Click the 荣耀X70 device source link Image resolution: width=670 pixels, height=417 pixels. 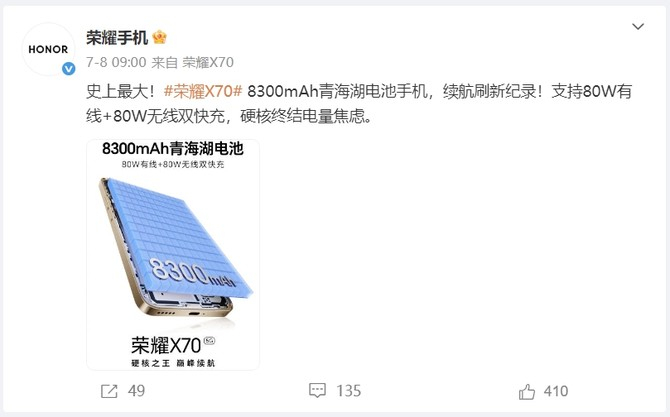208,62
